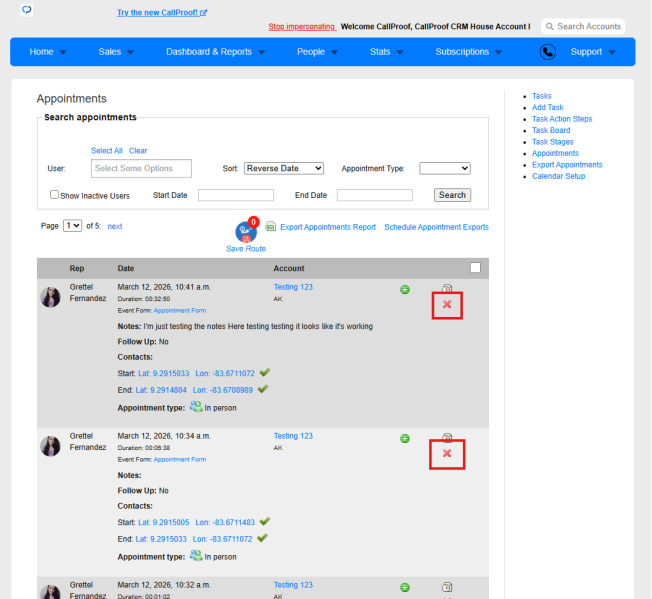The width and height of the screenshot is (652, 599).
Task: Click Schedule Appointment Exports link
Action: point(436,227)
